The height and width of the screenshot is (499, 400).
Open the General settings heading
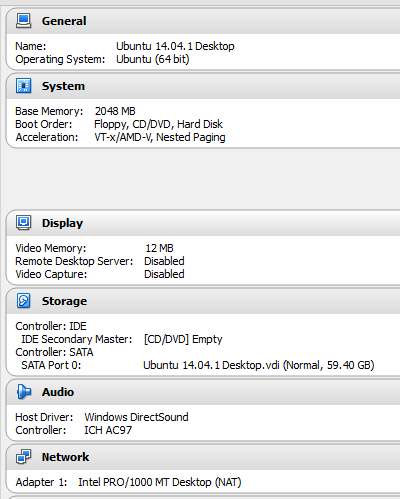pyautogui.click(x=64, y=21)
